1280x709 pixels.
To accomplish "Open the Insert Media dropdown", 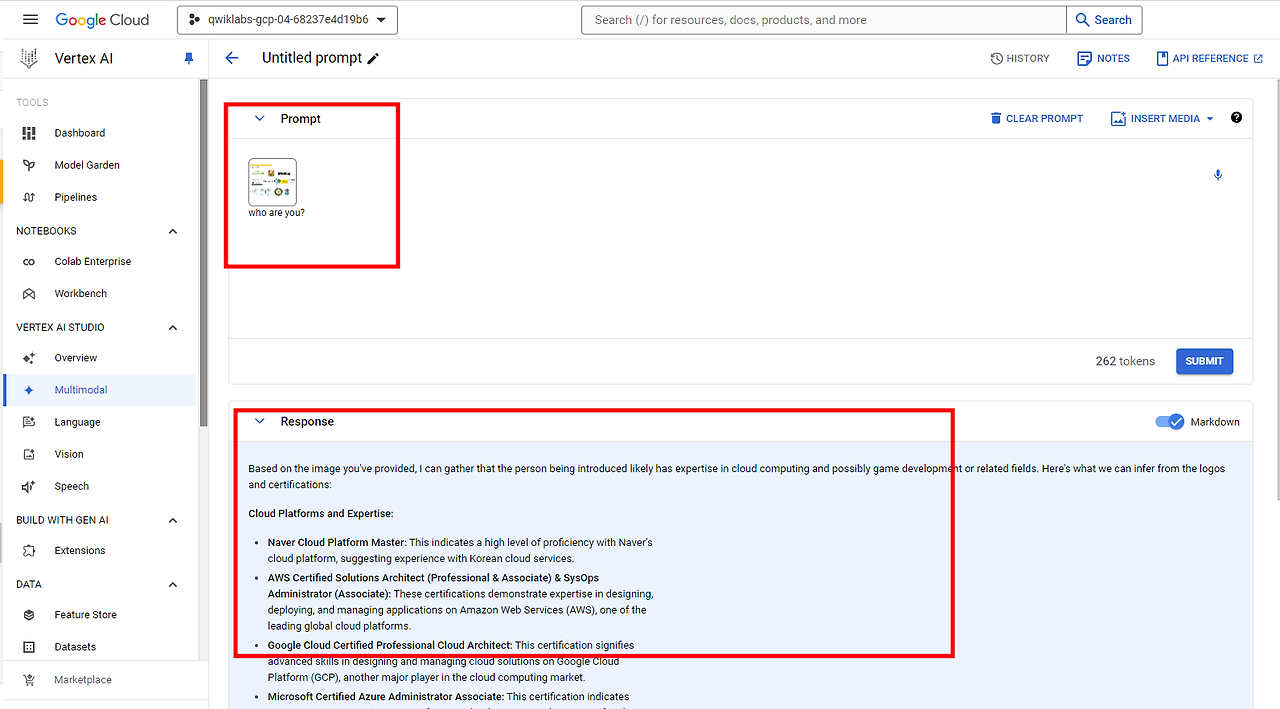I will coord(1162,118).
